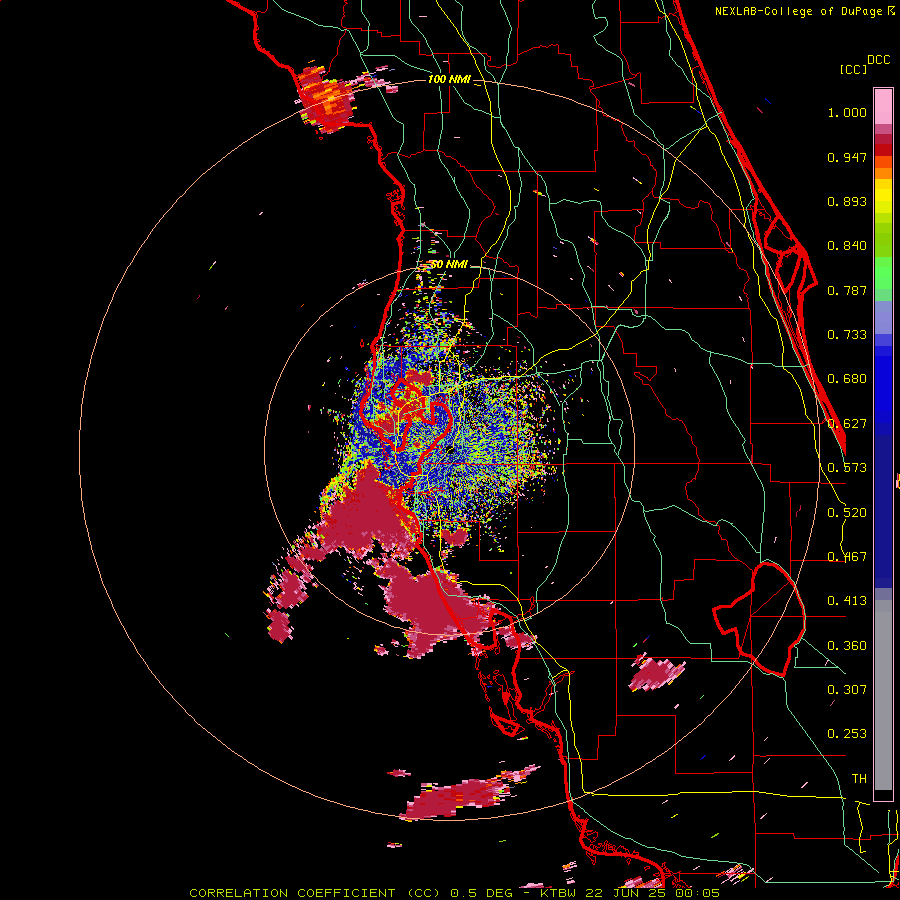Select the 0.573 scale value

pos(847,468)
